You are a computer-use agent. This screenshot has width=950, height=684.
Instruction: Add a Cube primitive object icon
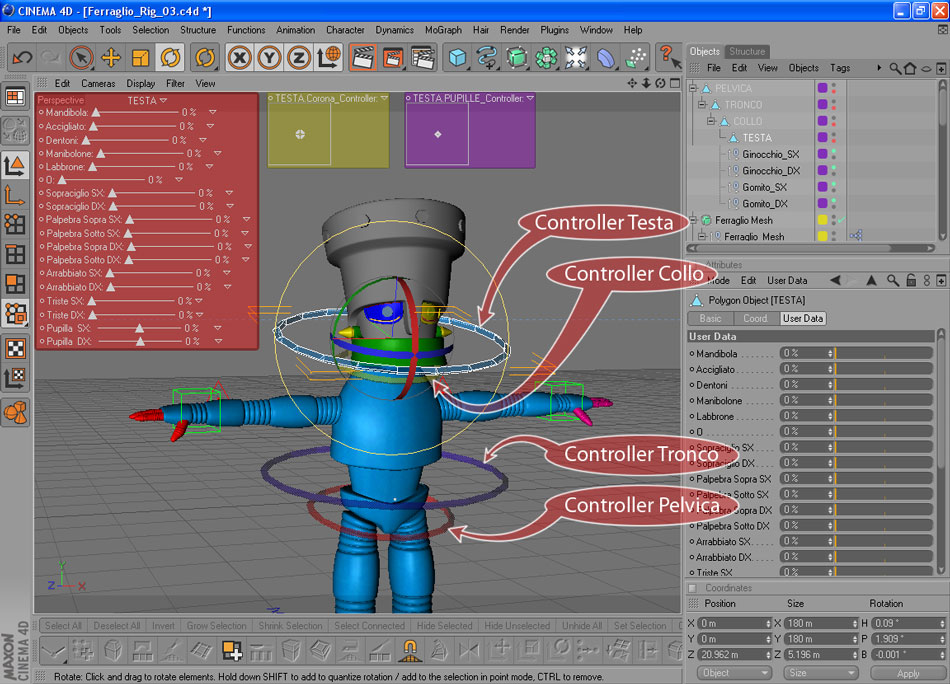[457, 58]
